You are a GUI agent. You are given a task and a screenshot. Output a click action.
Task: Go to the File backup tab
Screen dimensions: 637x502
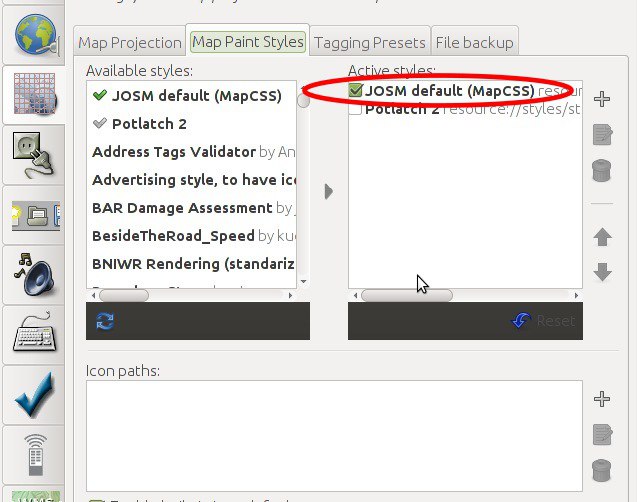pos(474,43)
